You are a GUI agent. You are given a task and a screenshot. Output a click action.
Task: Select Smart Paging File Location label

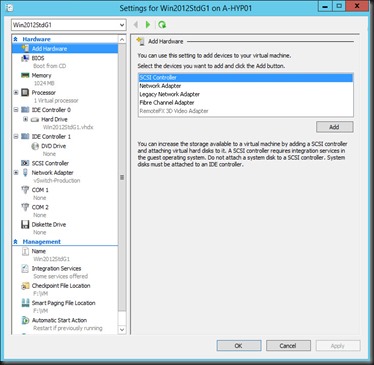click(64, 303)
